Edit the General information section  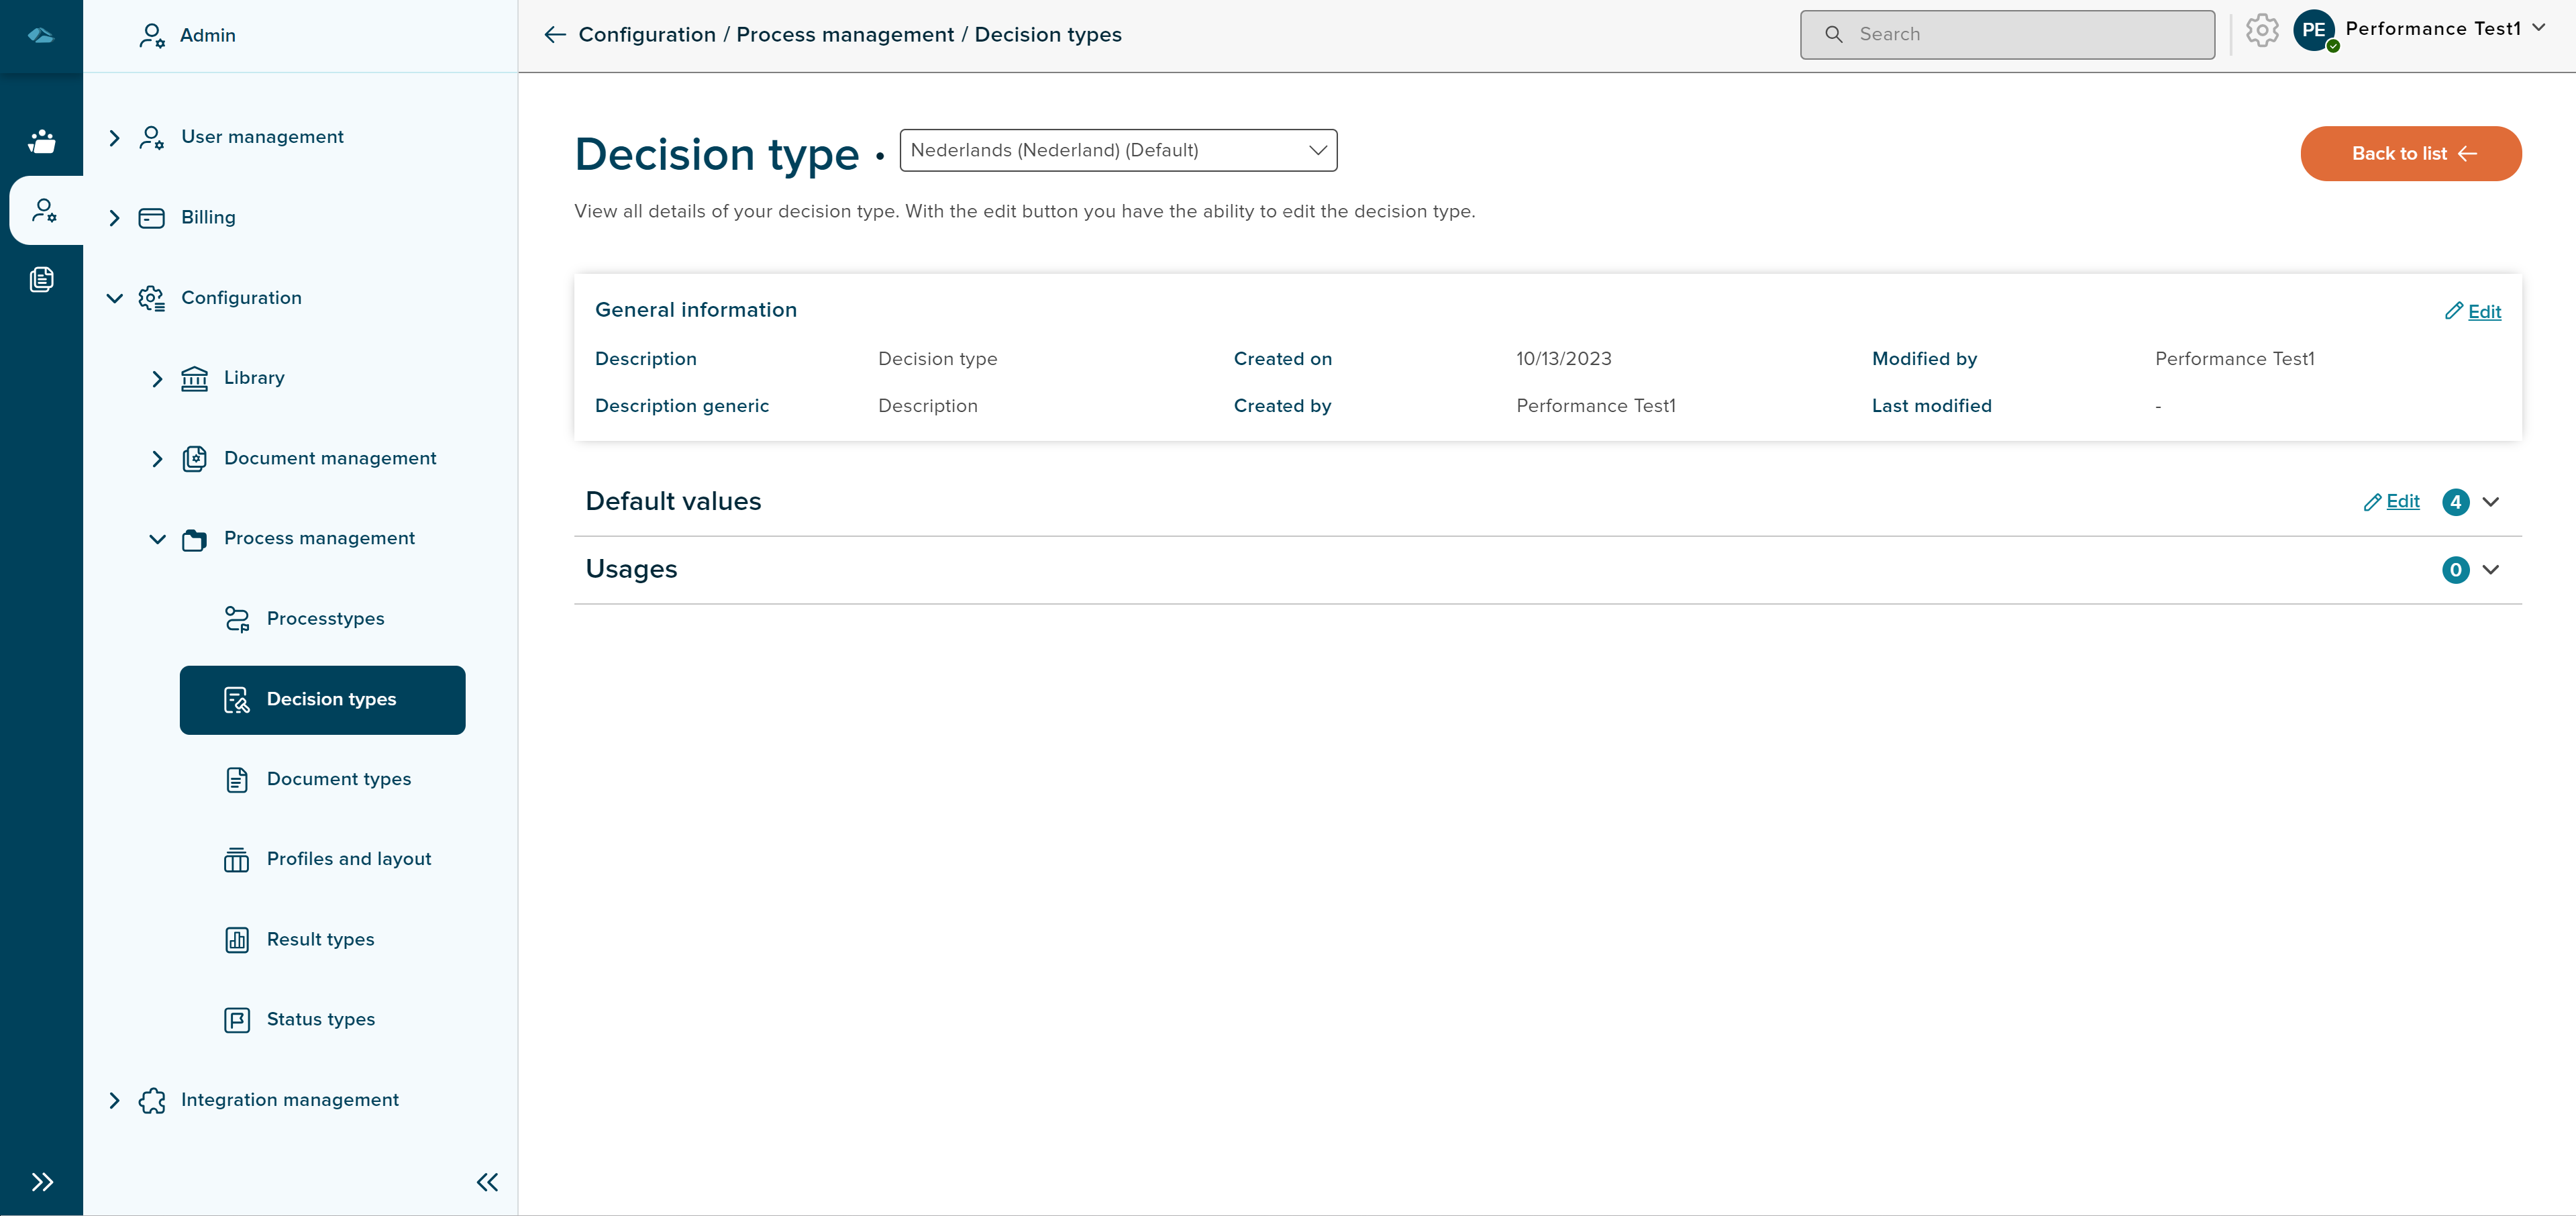(x=2473, y=311)
